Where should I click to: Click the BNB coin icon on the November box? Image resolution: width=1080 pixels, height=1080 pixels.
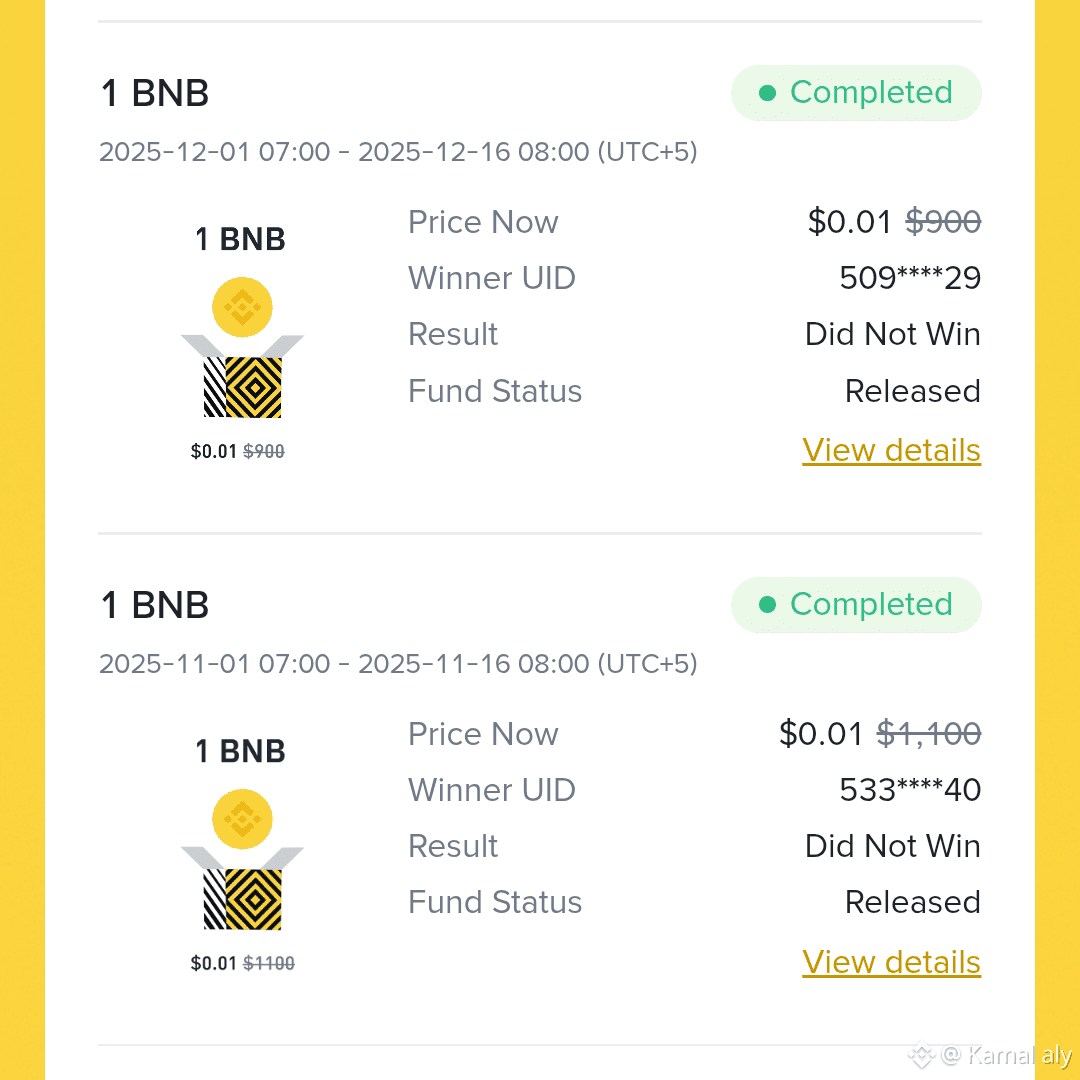[242, 819]
